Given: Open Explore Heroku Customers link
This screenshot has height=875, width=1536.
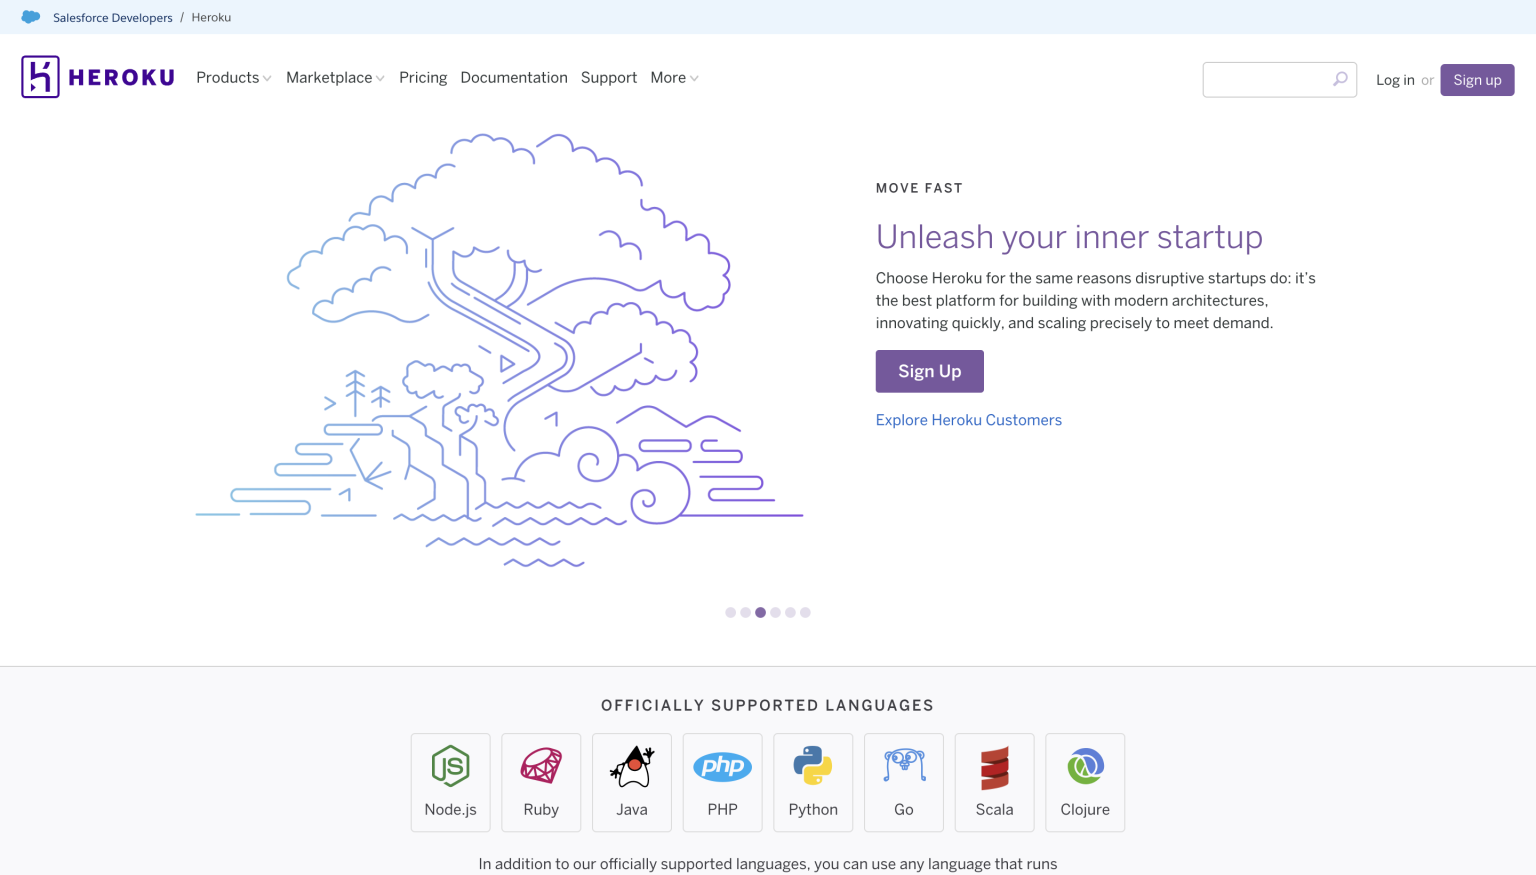Looking at the screenshot, I should [x=968, y=419].
